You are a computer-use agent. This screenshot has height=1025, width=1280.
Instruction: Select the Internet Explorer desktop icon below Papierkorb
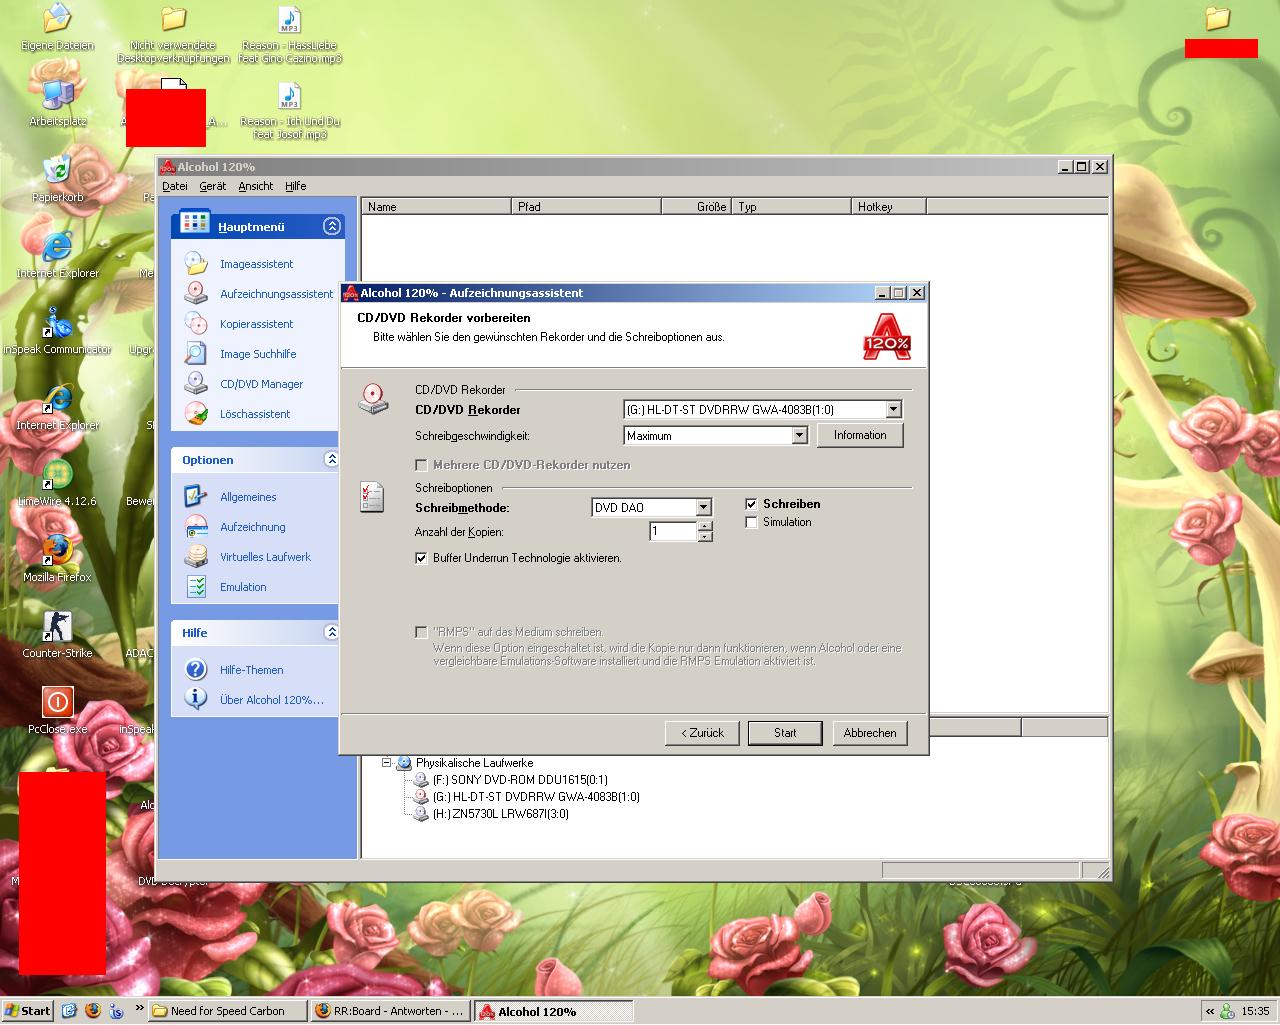coord(57,247)
